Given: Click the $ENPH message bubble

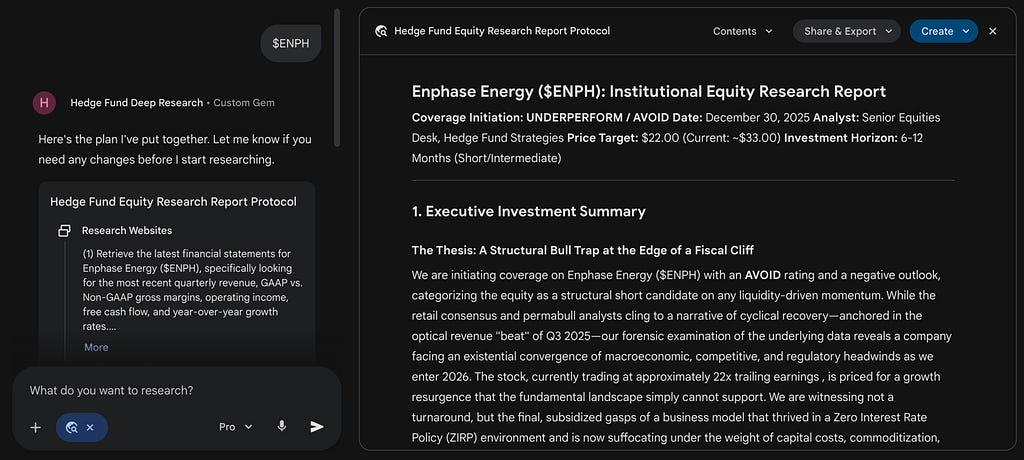Looking at the screenshot, I should coord(291,44).
